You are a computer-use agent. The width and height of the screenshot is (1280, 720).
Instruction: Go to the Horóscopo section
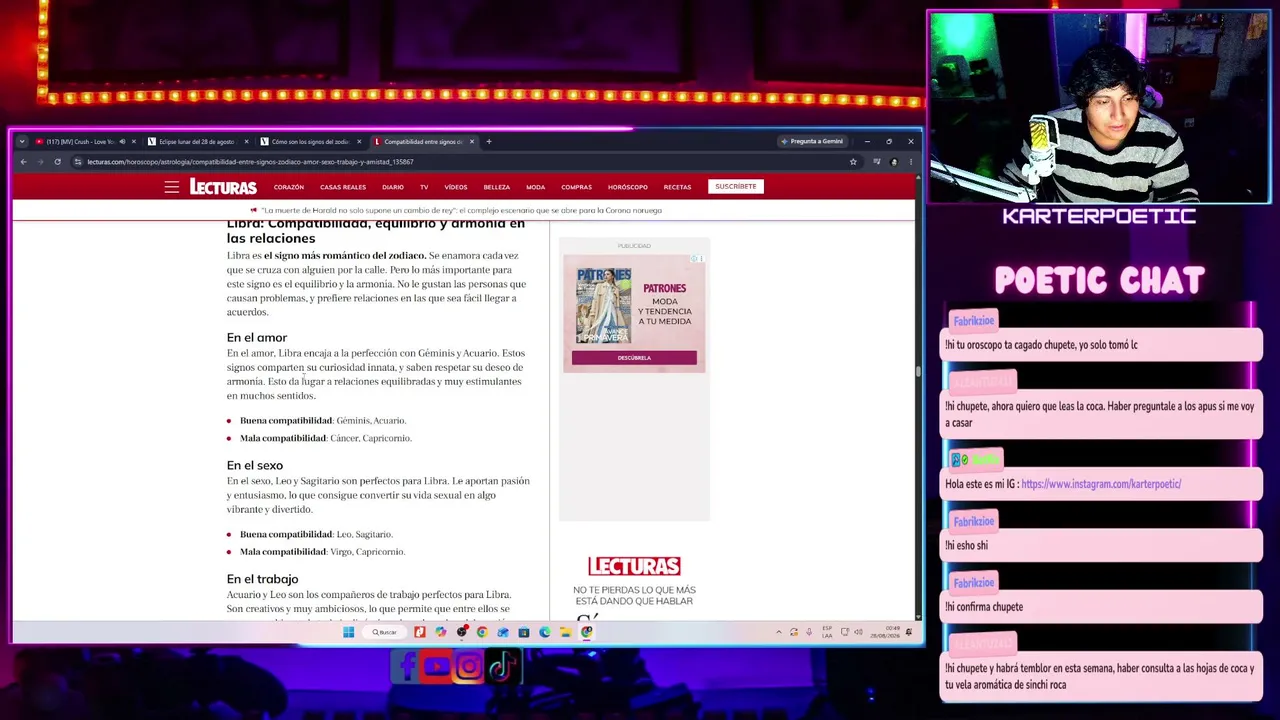(x=628, y=187)
